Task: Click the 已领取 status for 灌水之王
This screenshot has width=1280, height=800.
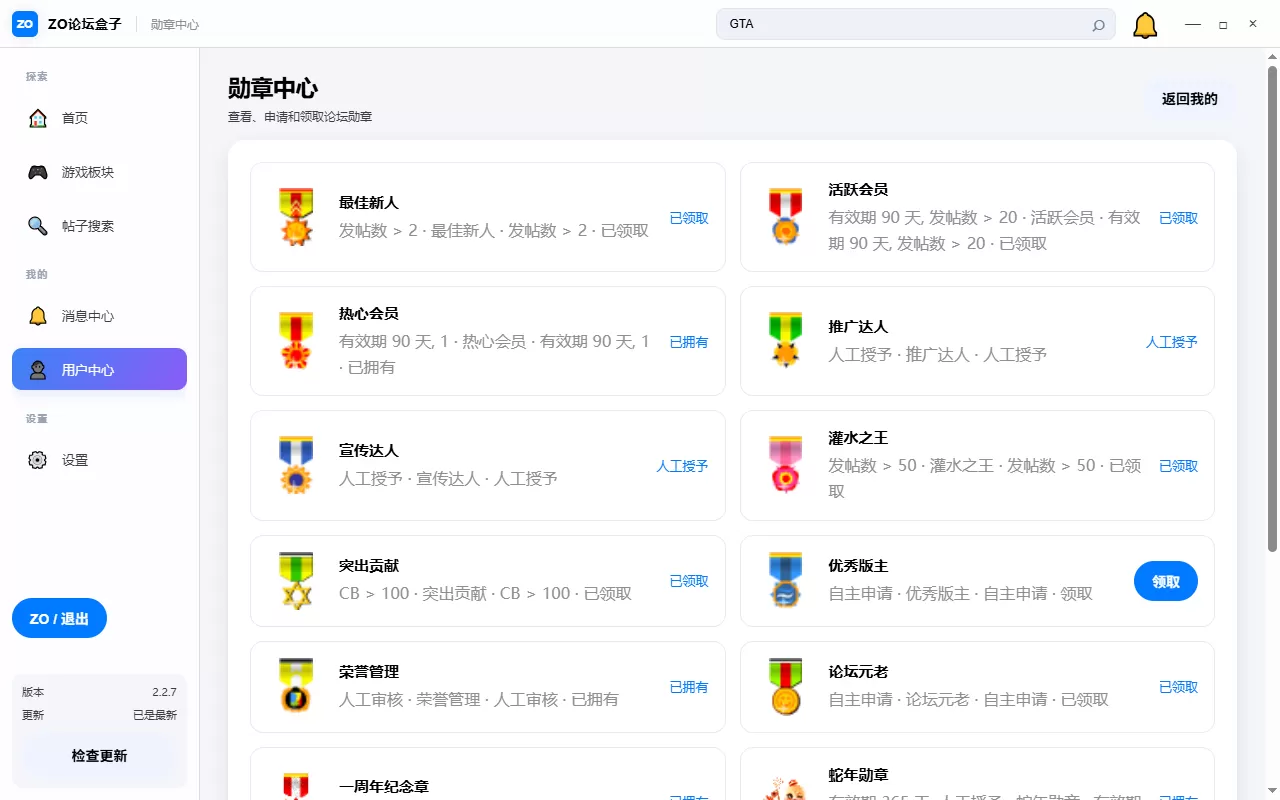Action: 1178,466
